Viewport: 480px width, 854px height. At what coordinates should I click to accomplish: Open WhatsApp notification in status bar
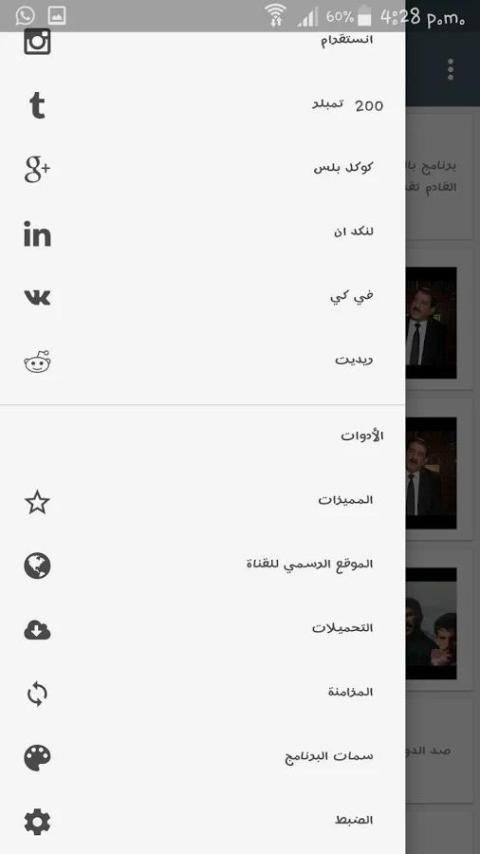(25, 15)
